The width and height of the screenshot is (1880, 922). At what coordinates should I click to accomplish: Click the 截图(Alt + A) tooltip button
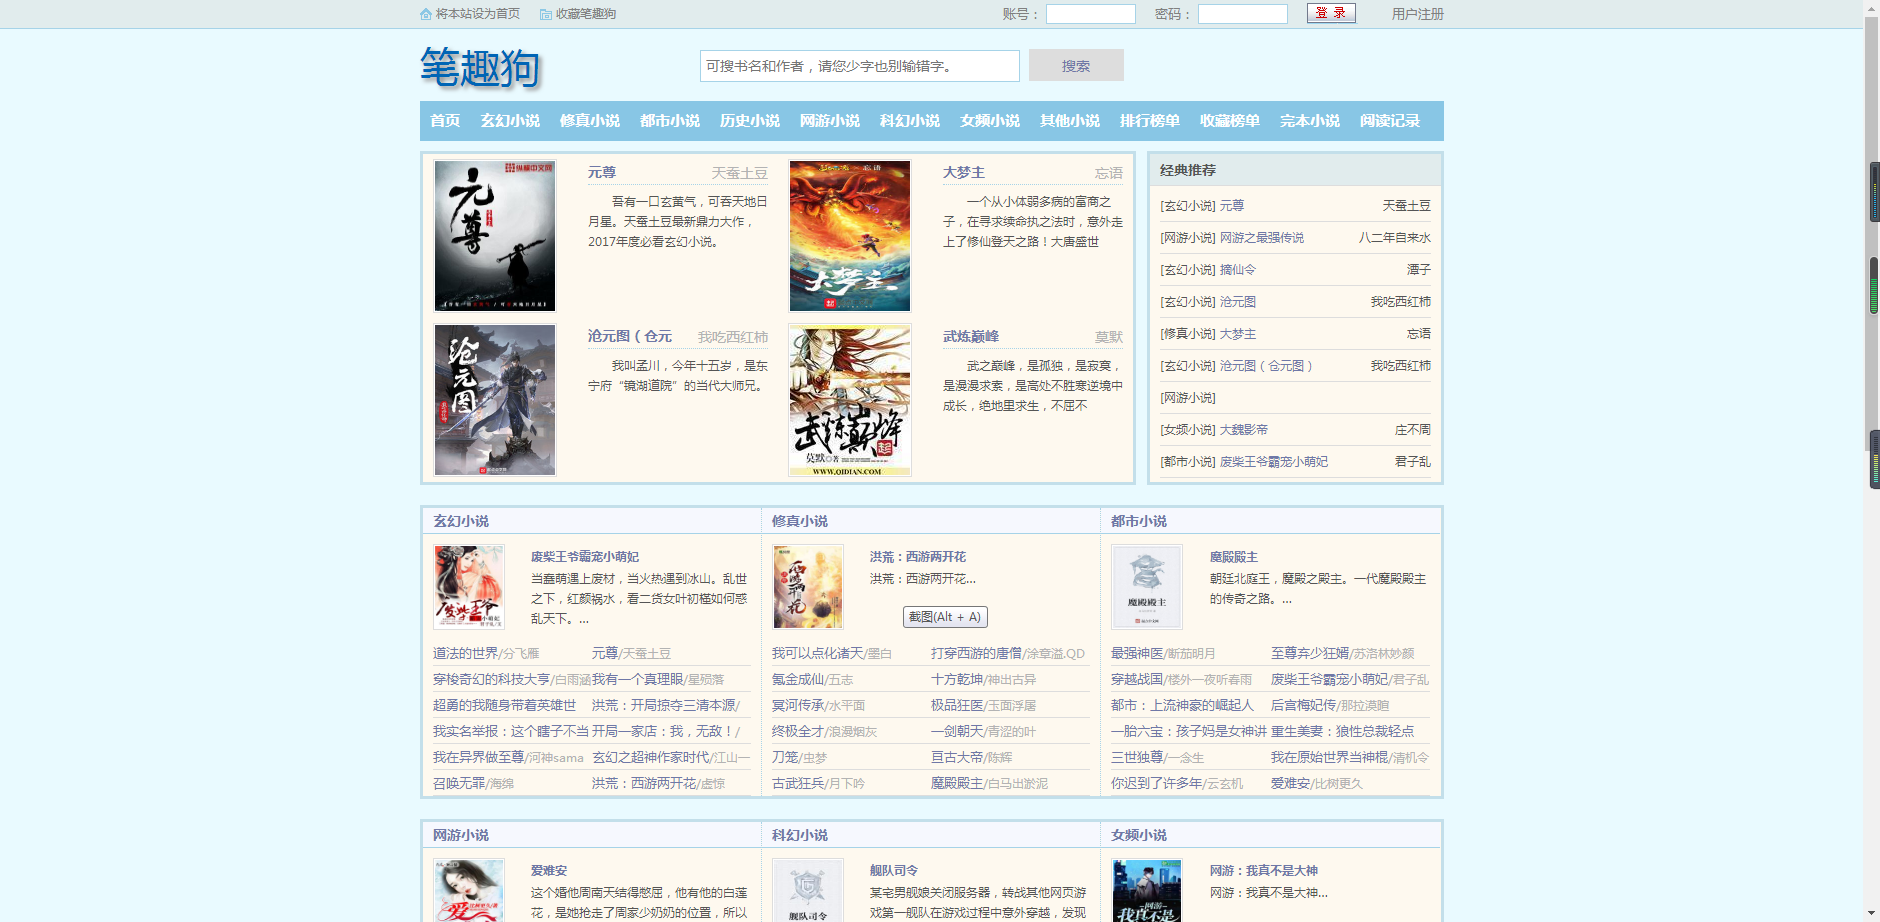tap(945, 617)
